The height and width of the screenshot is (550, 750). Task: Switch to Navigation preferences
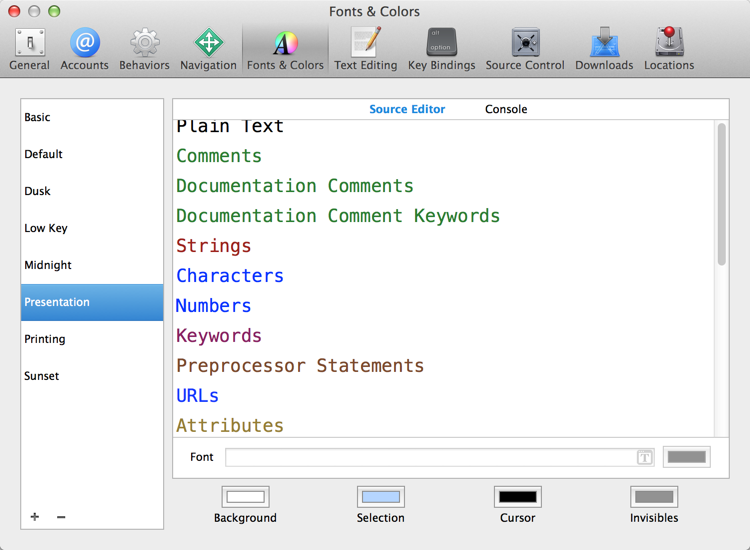[x=208, y=49]
